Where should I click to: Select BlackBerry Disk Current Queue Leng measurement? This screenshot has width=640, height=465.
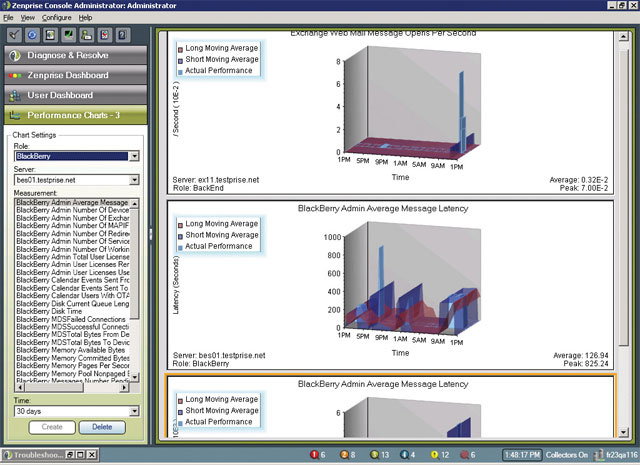pyautogui.click(x=72, y=304)
